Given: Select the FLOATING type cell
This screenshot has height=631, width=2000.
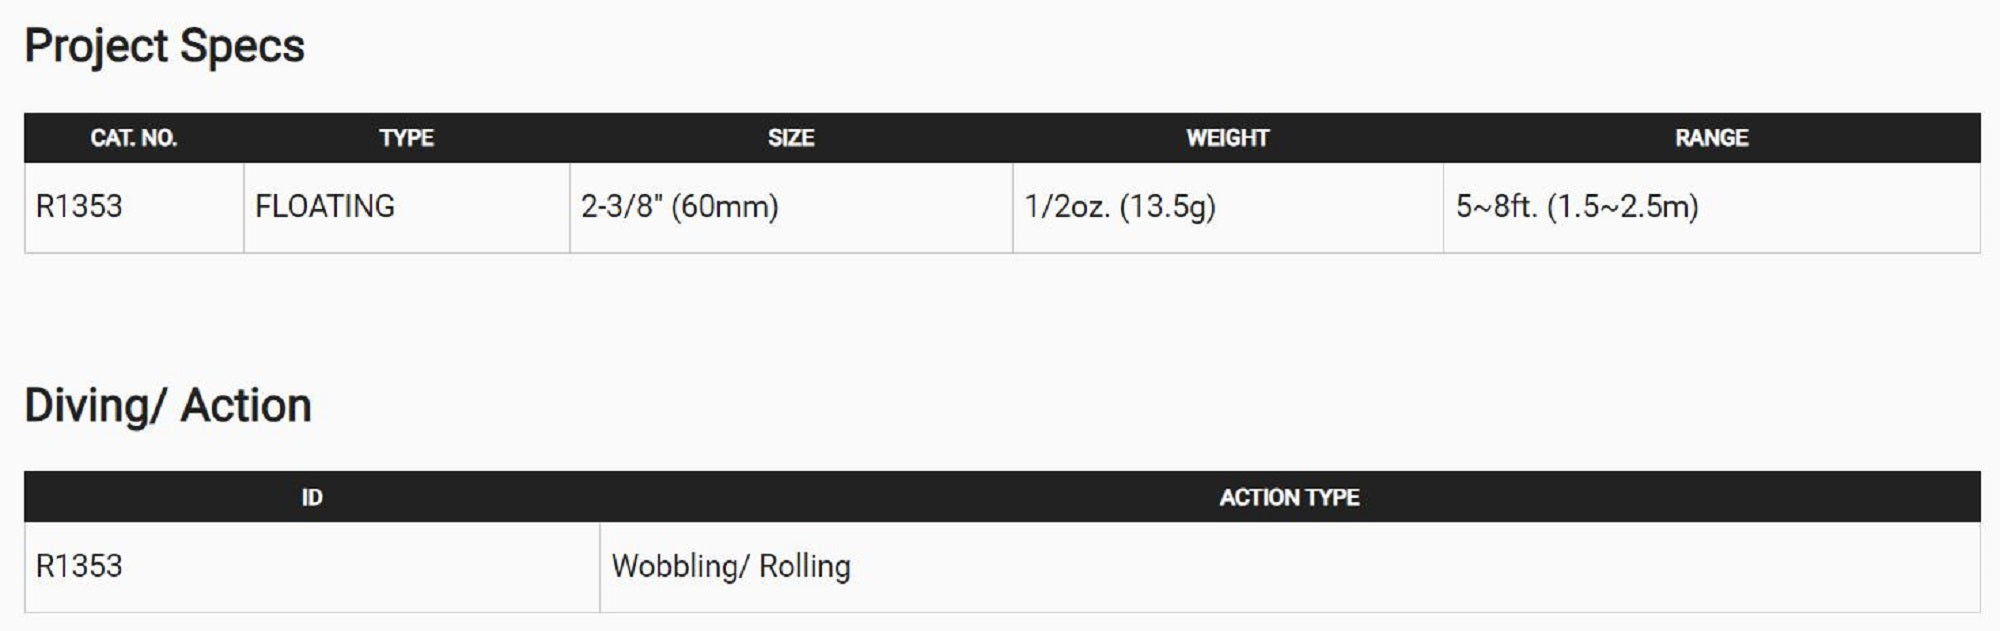Looking at the screenshot, I should (x=325, y=207).
